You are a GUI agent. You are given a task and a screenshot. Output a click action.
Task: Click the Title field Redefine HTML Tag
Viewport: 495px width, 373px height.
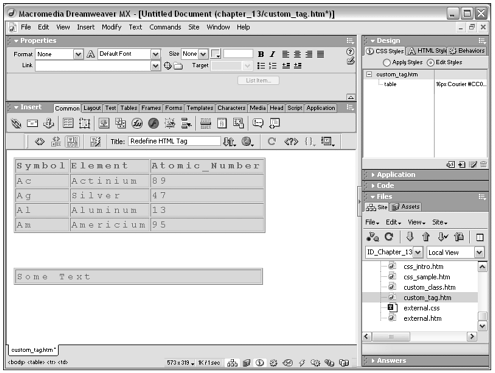174,141
